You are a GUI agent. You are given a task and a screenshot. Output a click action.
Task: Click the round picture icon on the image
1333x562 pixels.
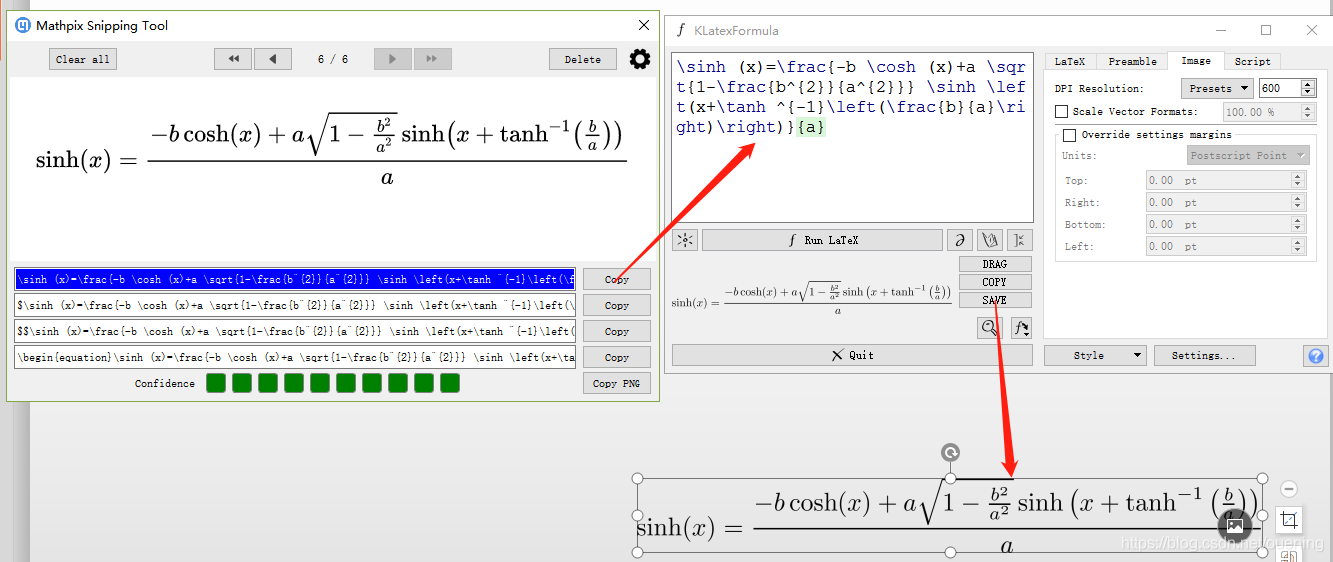[x=1235, y=526]
